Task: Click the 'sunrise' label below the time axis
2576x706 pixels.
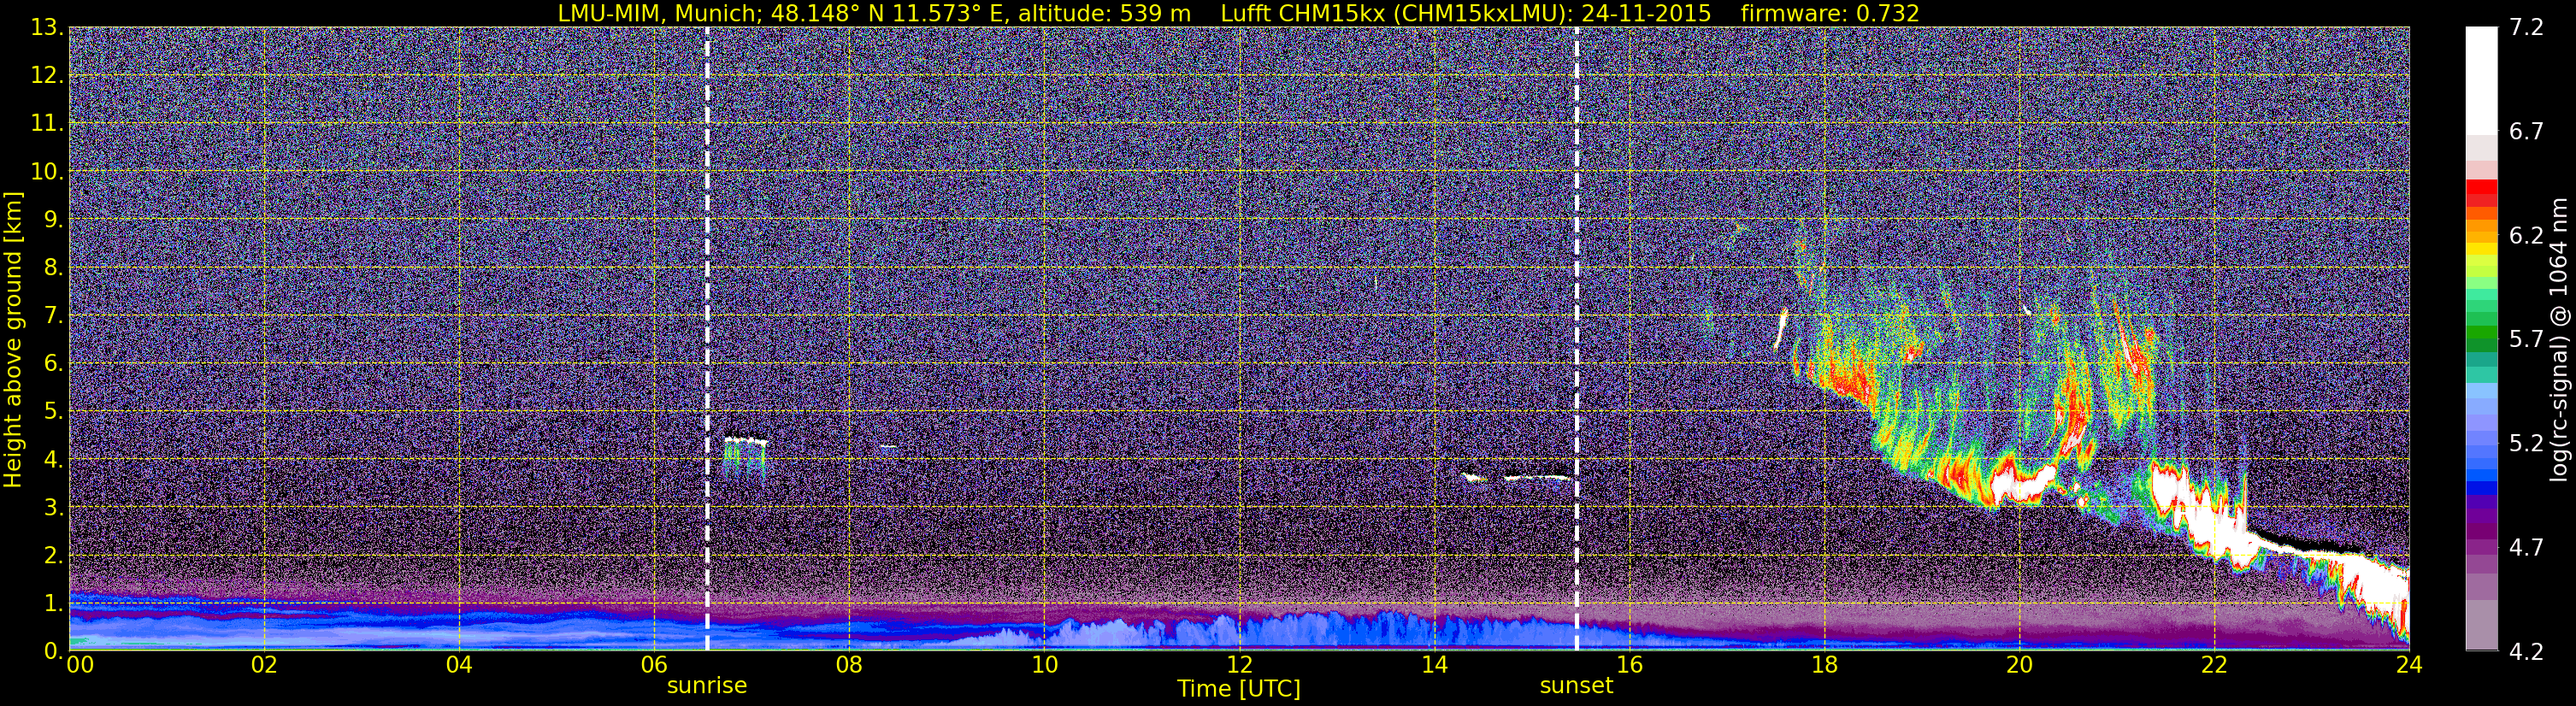Action: pyautogui.click(x=707, y=686)
